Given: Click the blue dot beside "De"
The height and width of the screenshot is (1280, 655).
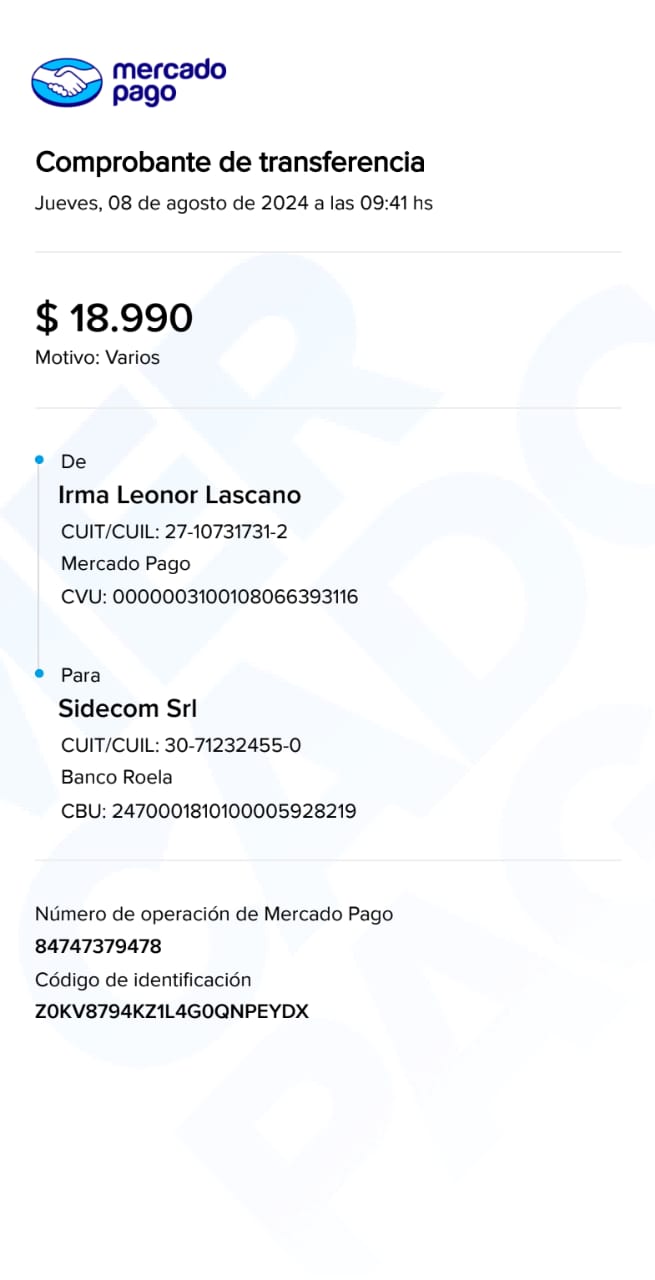Looking at the screenshot, I should [x=40, y=460].
